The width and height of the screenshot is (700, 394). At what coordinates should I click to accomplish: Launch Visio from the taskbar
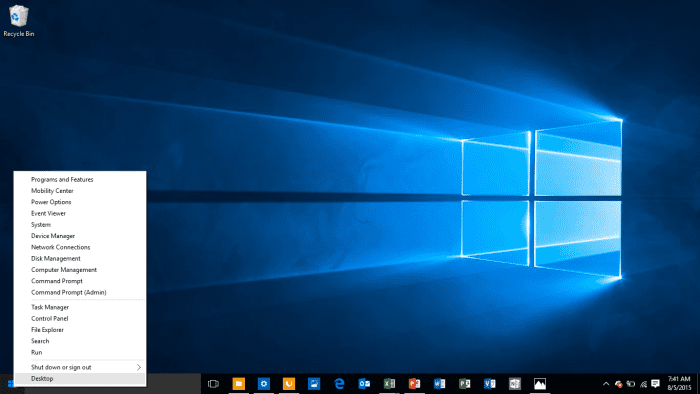click(x=490, y=384)
